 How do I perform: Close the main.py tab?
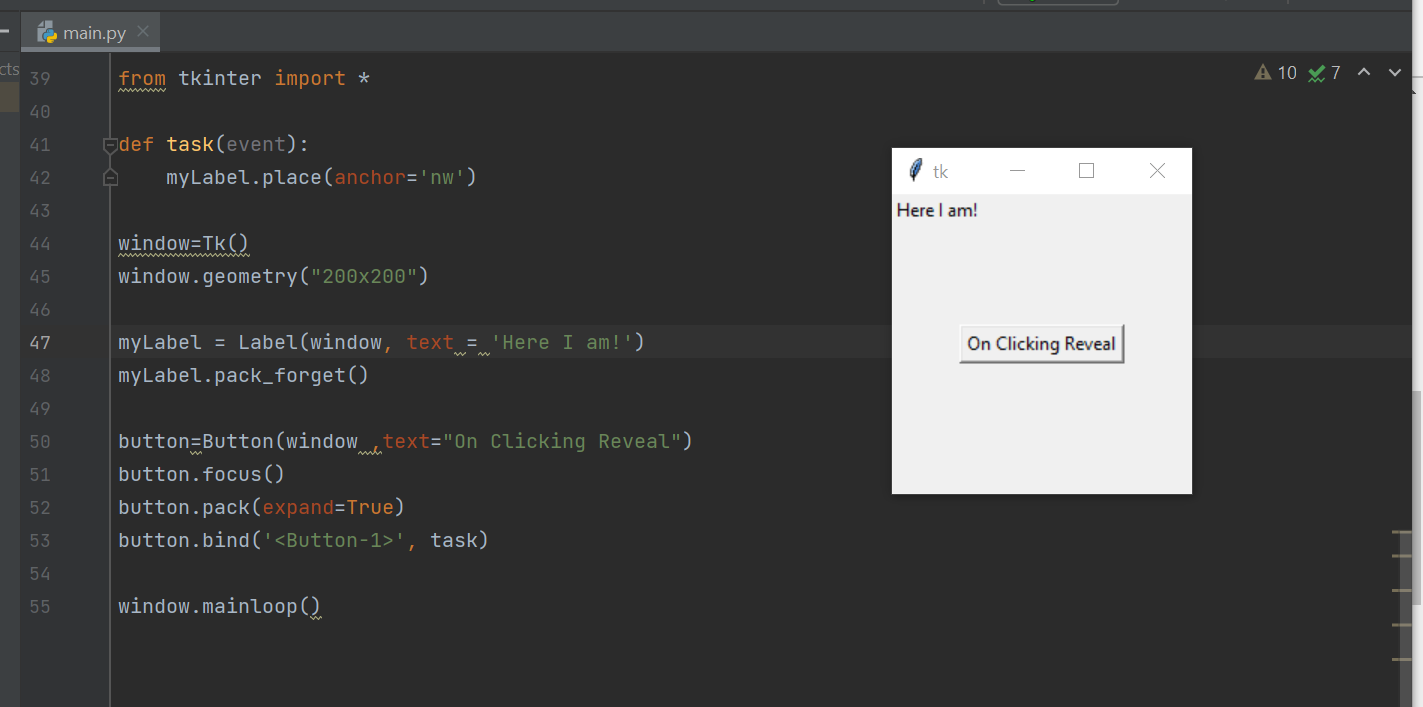point(143,32)
